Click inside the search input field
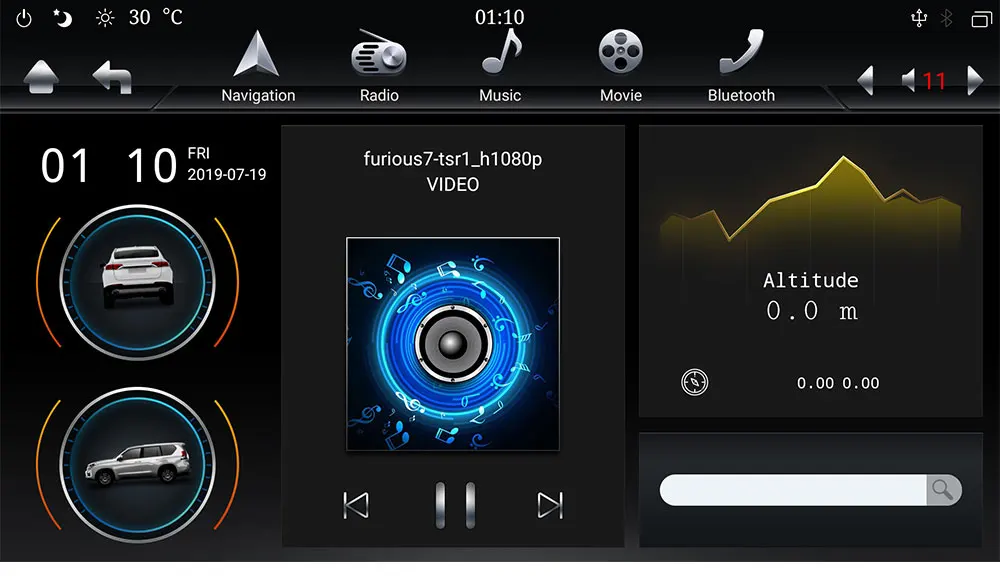This screenshot has width=1000, height=588. pos(793,490)
